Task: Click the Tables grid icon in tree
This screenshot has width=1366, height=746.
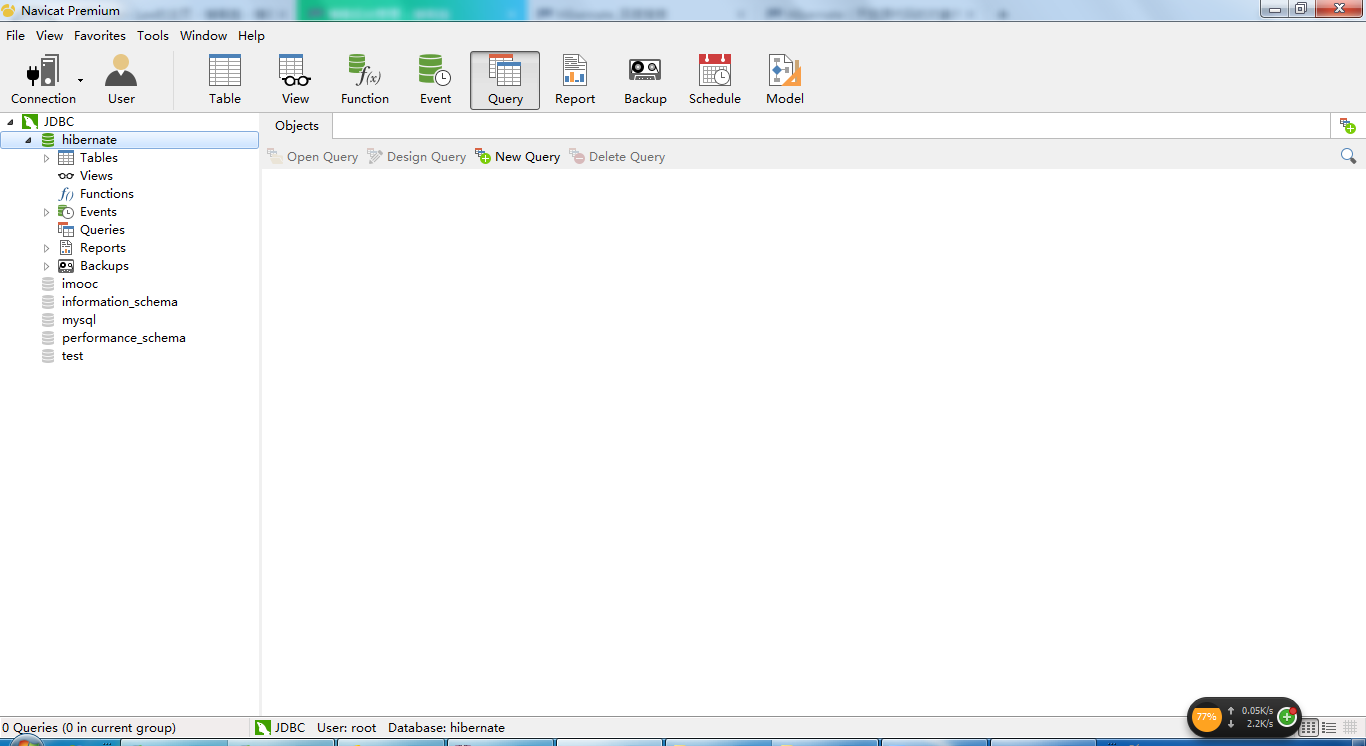Action: [x=66, y=158]
